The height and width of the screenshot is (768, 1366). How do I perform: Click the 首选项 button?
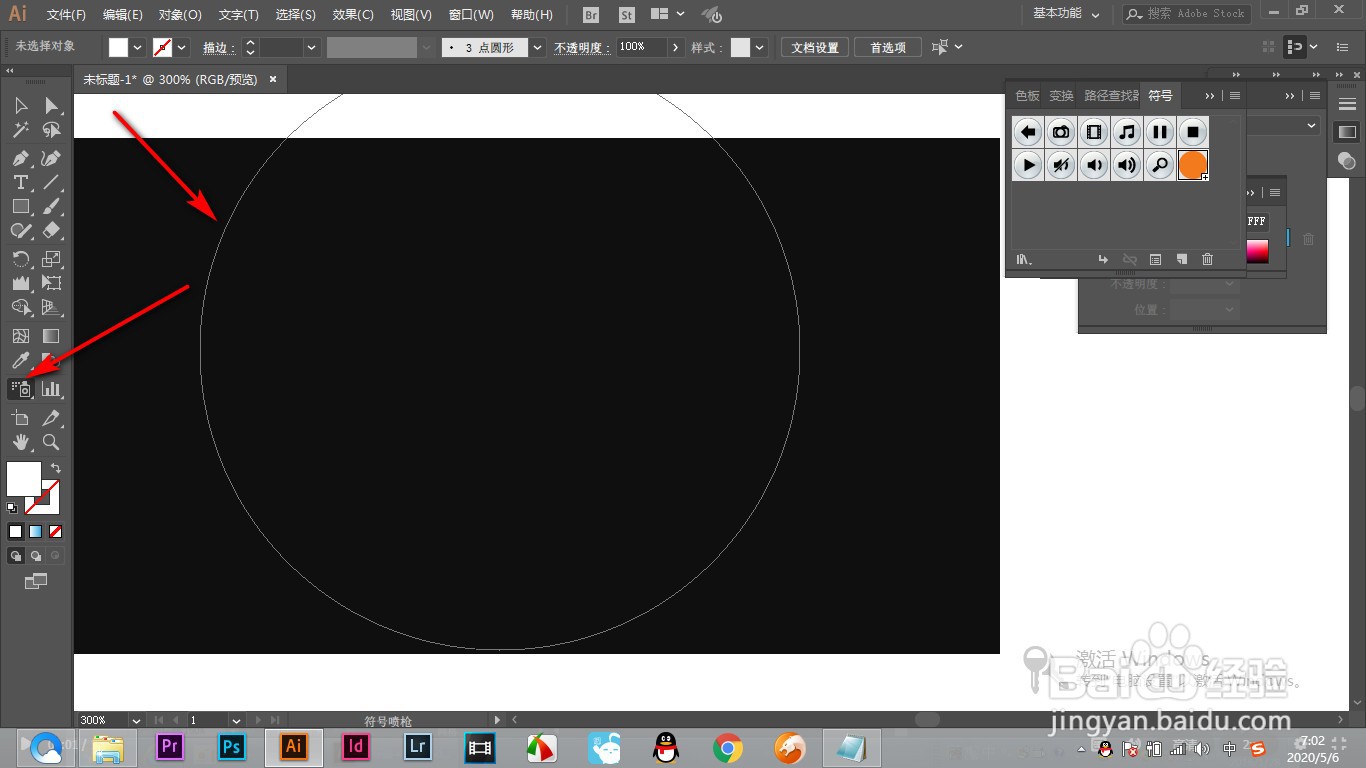[x=888, y=47]
